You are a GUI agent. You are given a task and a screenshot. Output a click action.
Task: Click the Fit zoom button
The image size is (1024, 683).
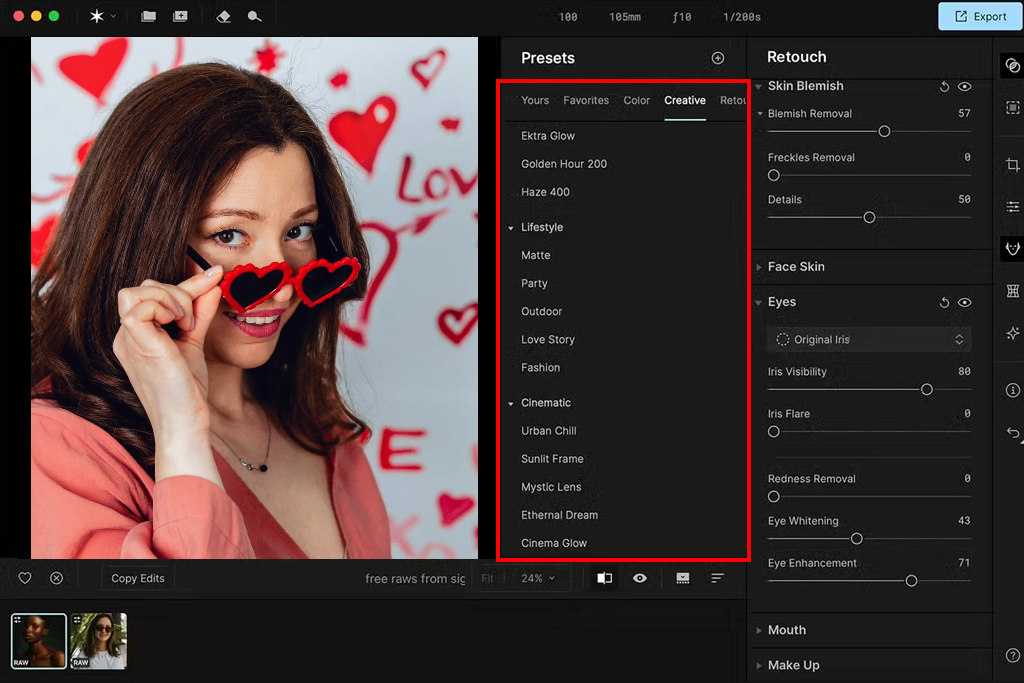(487, 579)
